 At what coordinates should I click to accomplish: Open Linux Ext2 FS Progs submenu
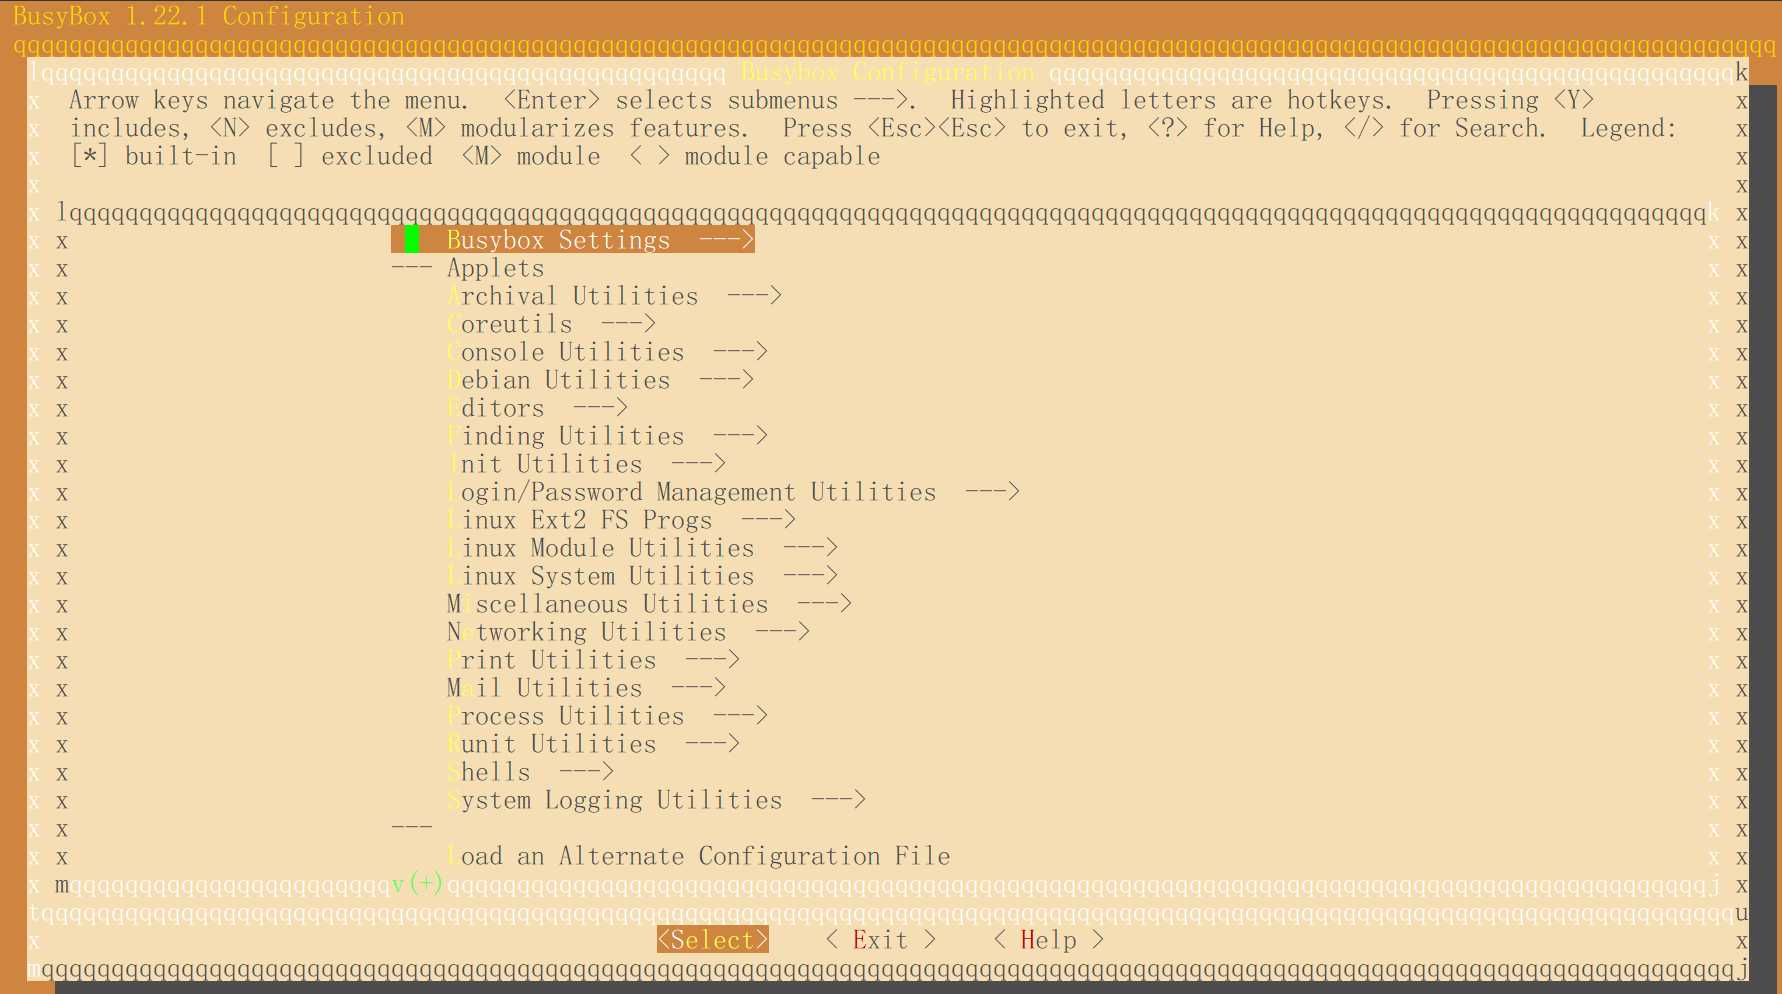[x=621, y=520]
